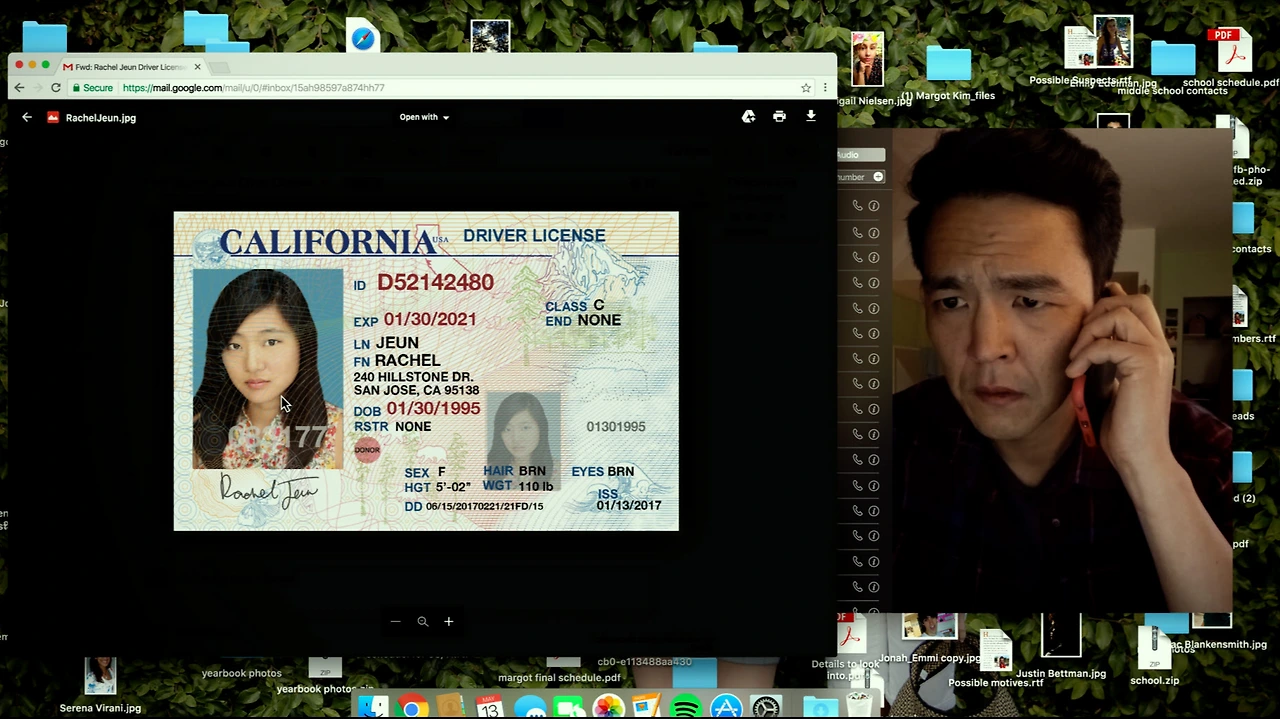Image resolution: width=1280 pixels, height=719 pixels.
Task: Open Finder from the dock
Action: [x=373, y=707]
